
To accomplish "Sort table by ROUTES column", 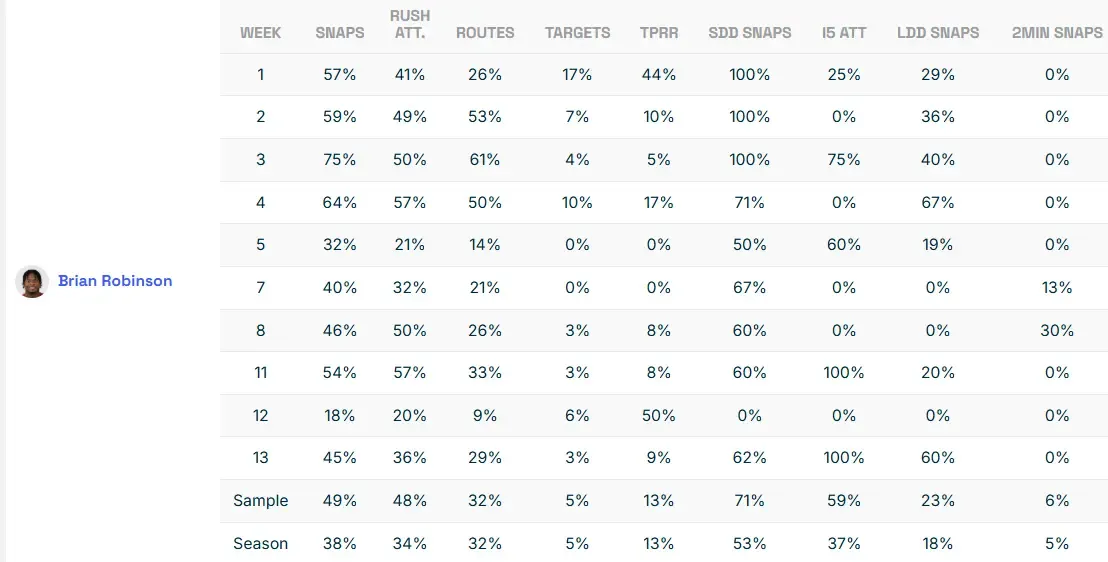I will point(485,33).
